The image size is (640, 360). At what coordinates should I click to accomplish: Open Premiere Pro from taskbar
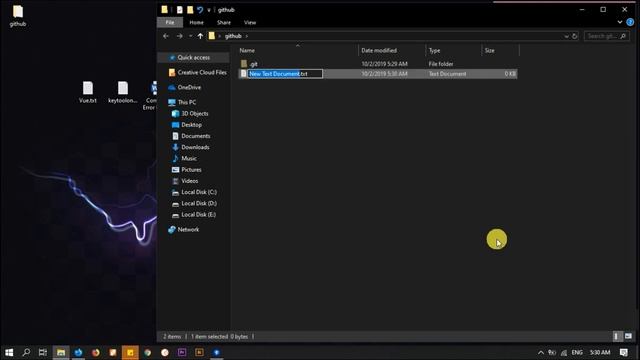pyautogui.click(x=182, y=352)
